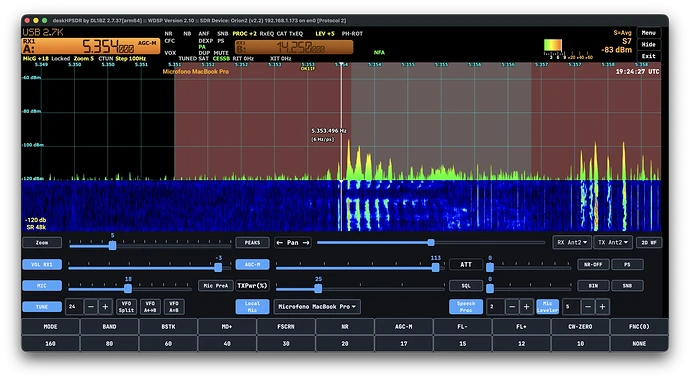Click the TX power slider handle at 25
690x379 pixels.
(318, 288)
